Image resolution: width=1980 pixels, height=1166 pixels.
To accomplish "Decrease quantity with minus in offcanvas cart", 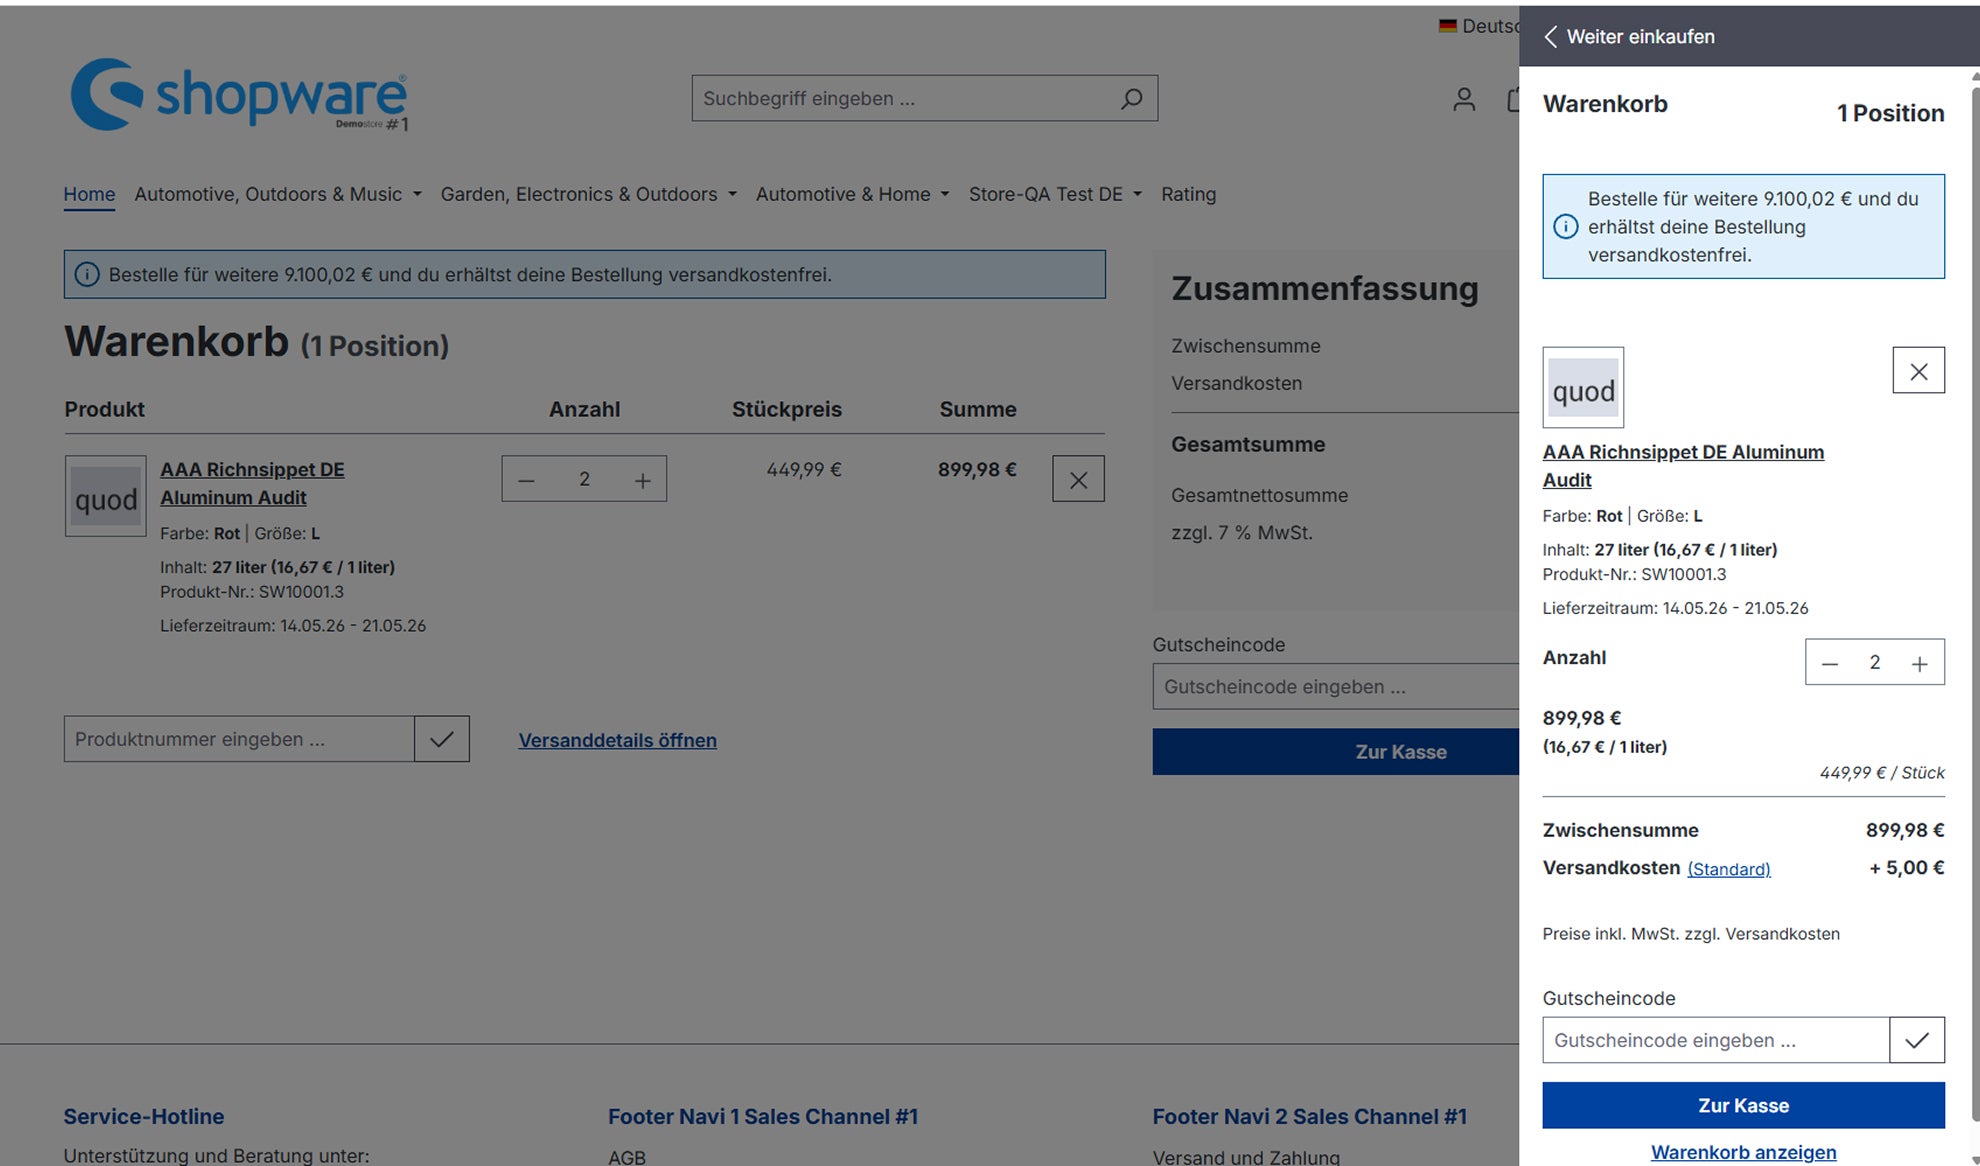I will (1829, 663).
